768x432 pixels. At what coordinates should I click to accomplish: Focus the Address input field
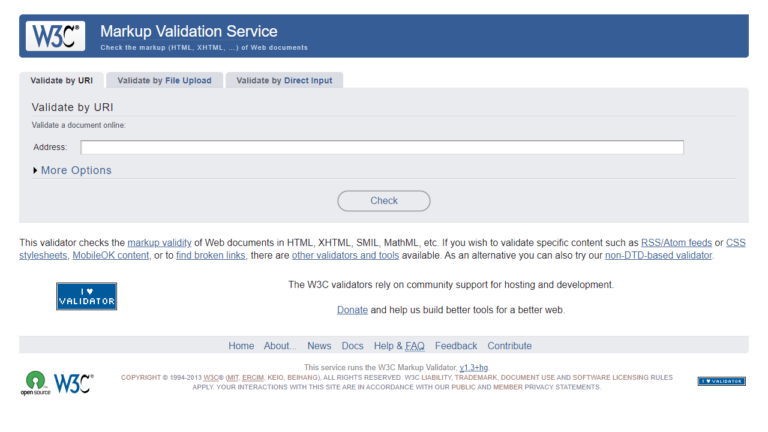[382, 147]
